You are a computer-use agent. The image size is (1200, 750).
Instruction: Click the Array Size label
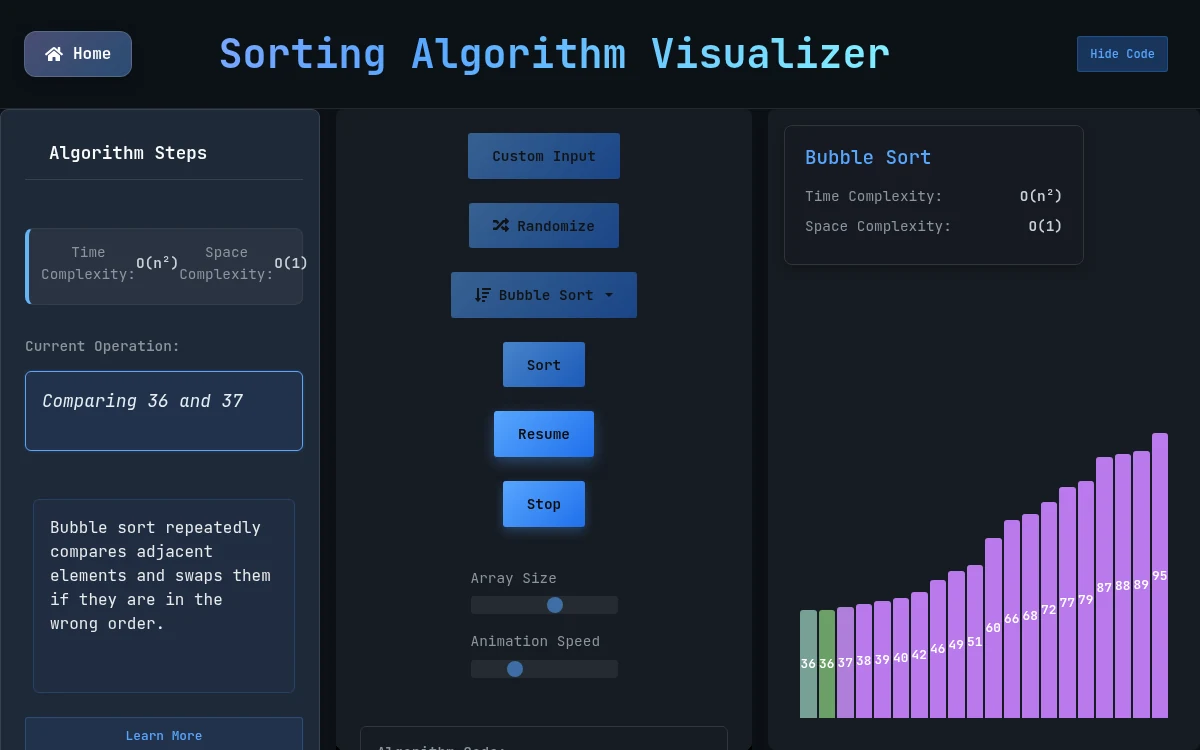514,578
